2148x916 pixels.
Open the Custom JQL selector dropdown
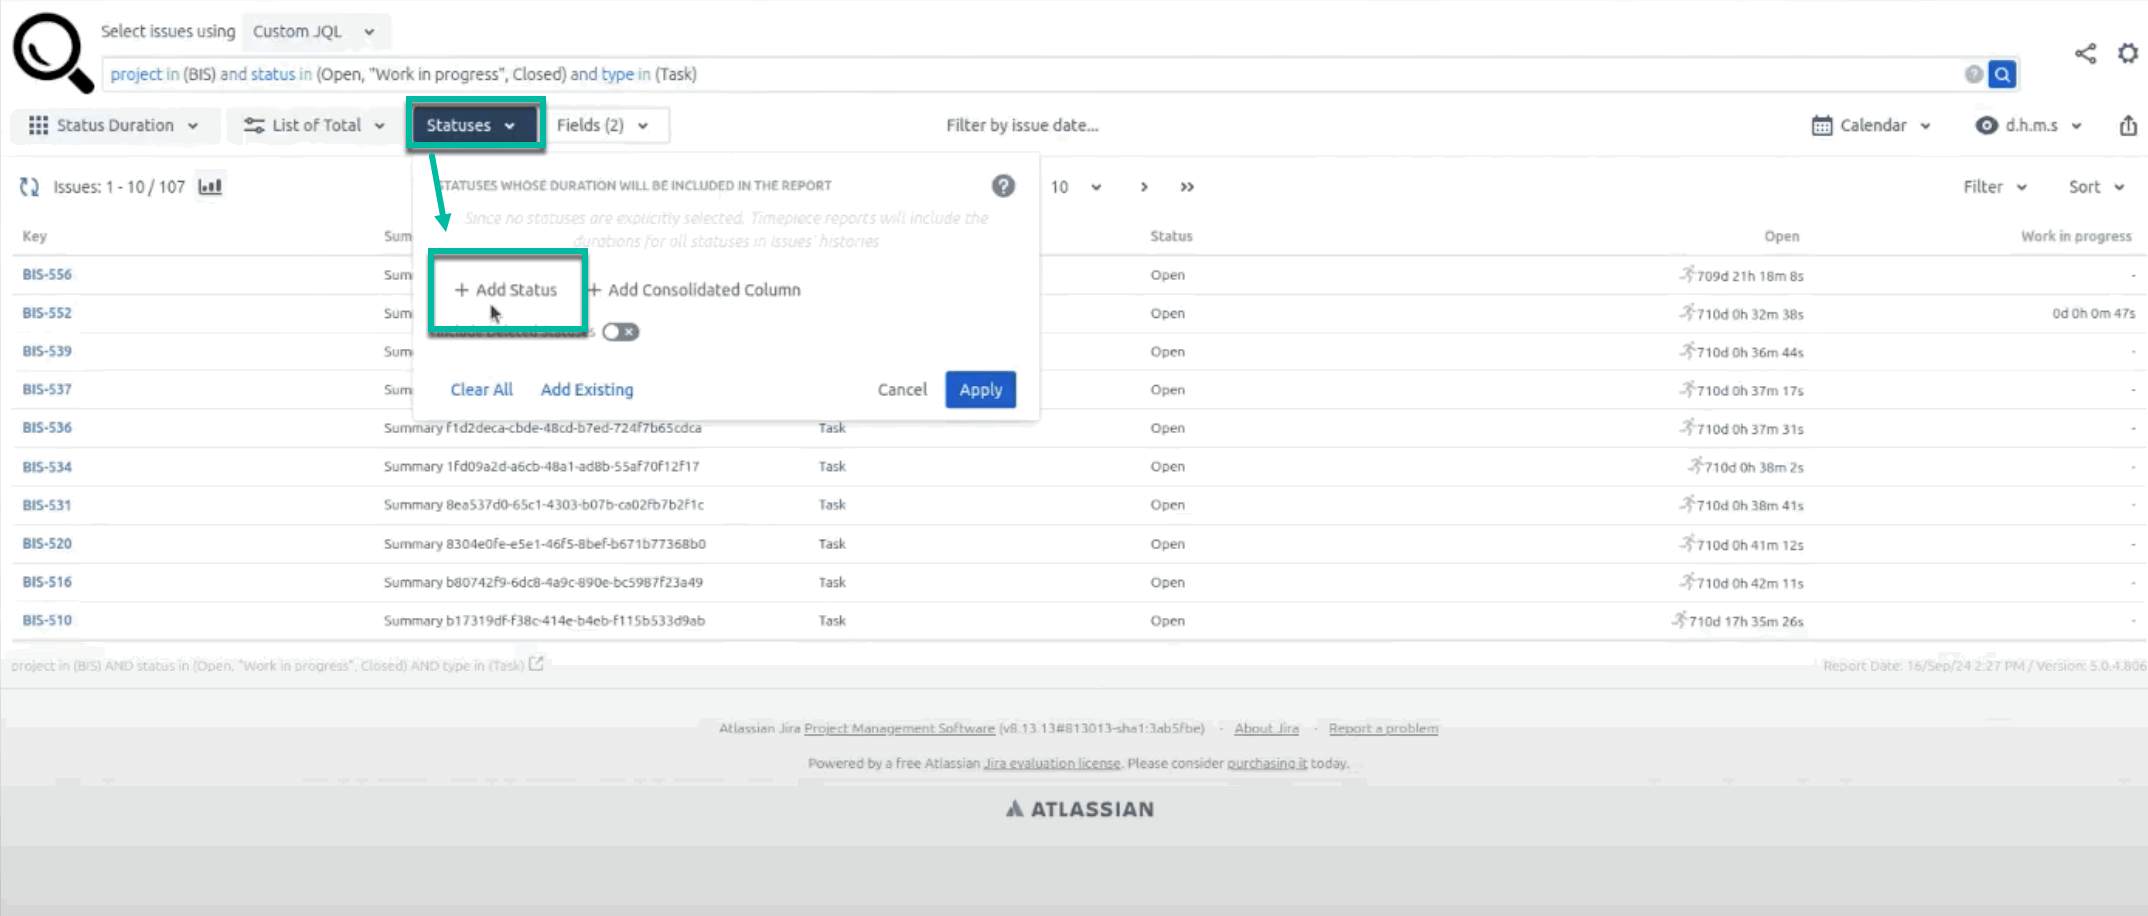pos(313,32)
